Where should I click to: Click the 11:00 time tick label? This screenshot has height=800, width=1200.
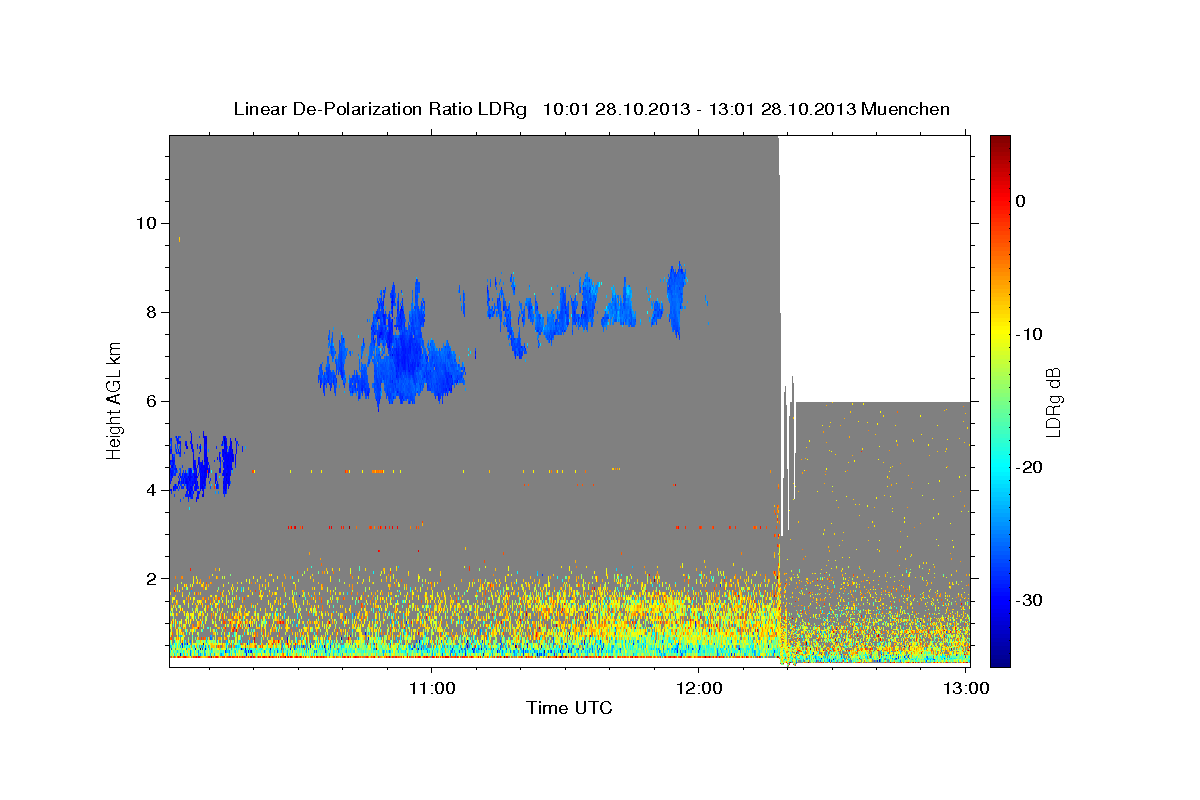pyautogui.click(x=432, y=688)
